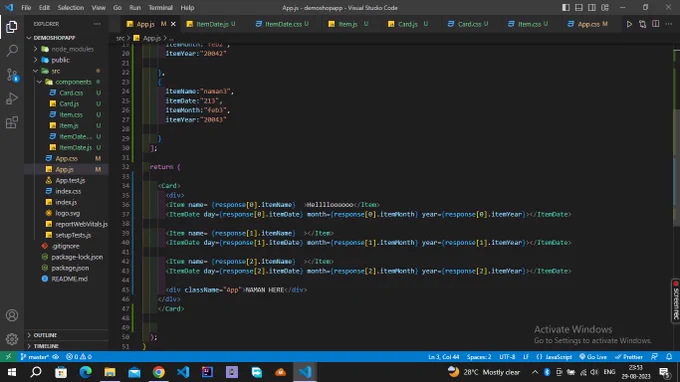
Task: Open Microsoft Edge from taskbar
Action: [x=85, y=372]
